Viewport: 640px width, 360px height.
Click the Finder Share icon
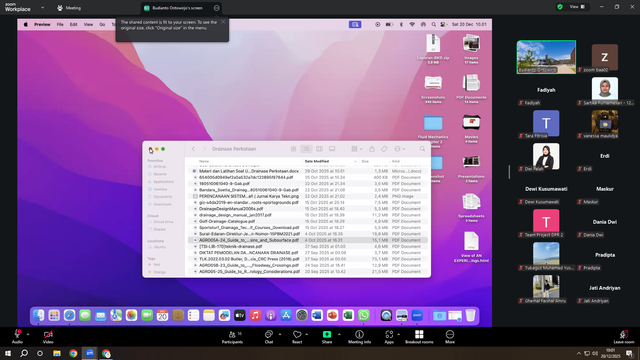click(x=372, y=149)
